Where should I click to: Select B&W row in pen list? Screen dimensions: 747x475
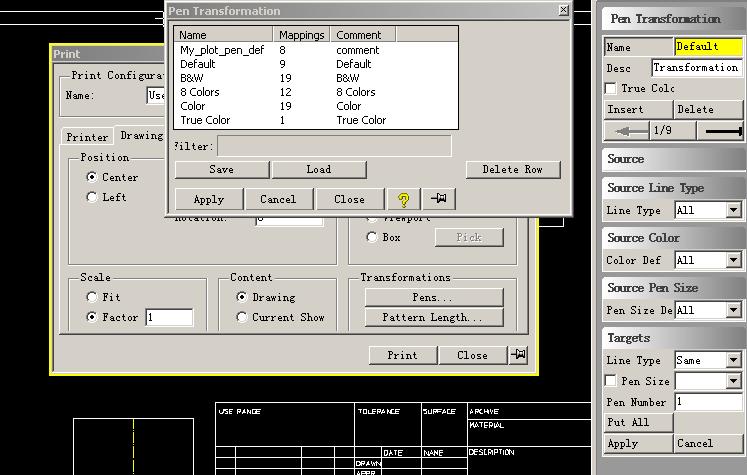coord(316,78)
